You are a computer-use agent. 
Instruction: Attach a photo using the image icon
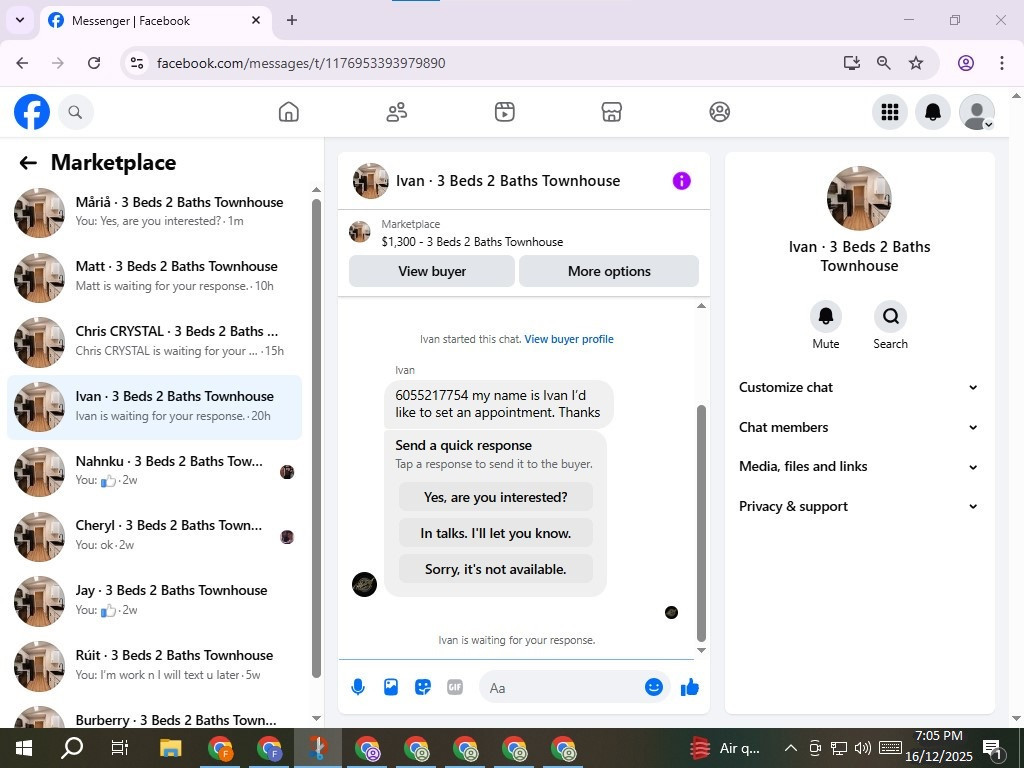391,687
